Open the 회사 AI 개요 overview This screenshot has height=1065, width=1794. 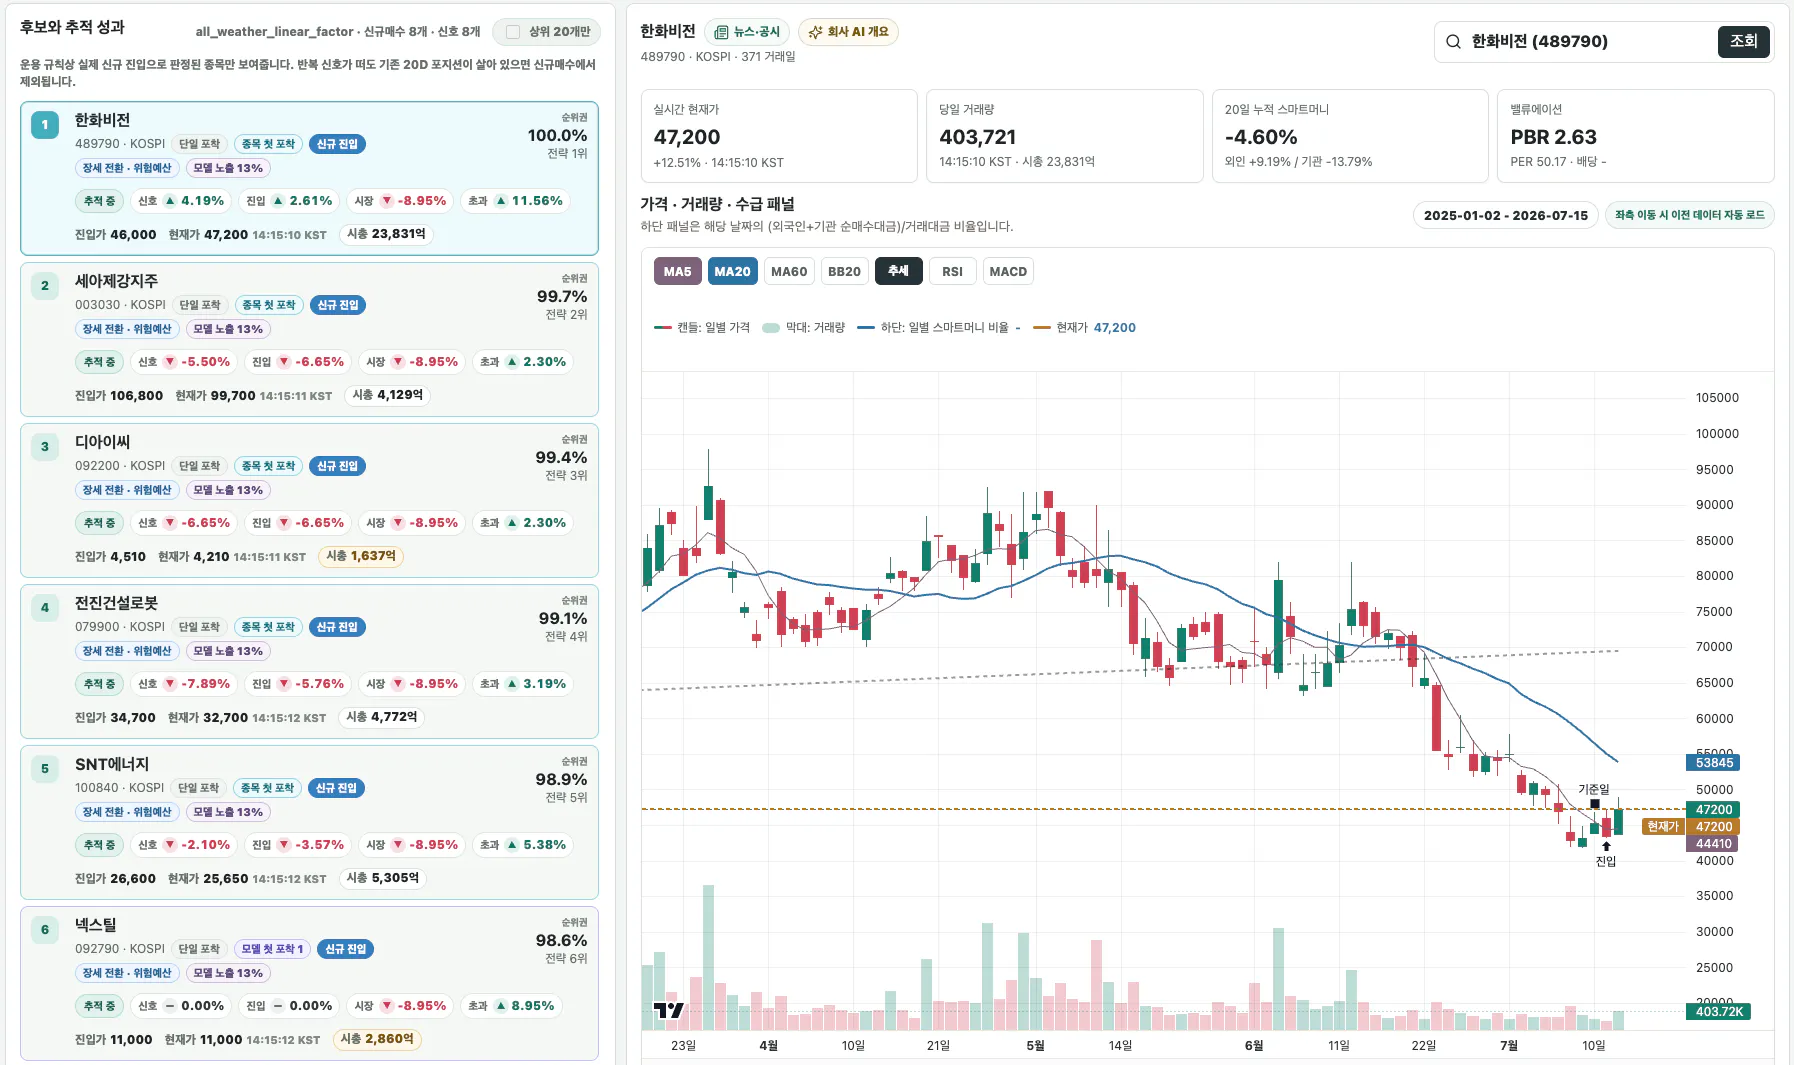click(848, 32)
